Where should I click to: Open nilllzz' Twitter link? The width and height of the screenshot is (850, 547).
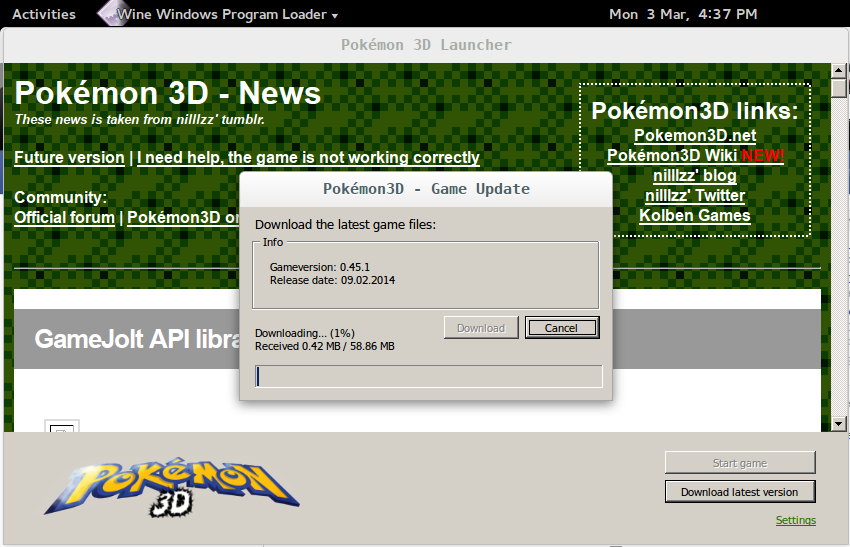pos(694,196)
